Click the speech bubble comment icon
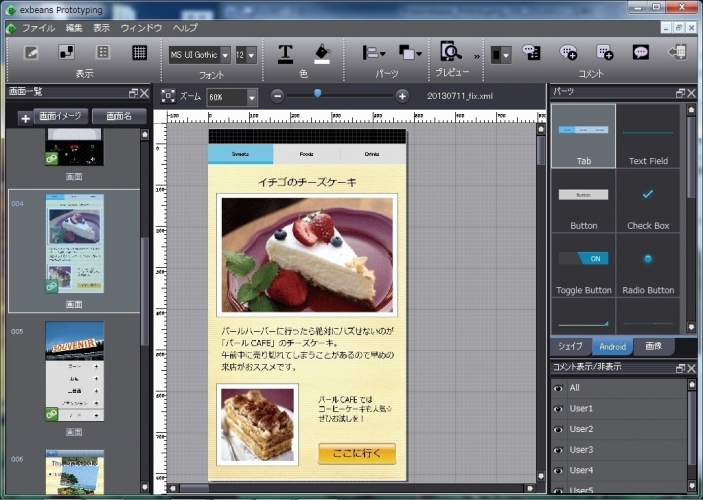 tap(641, 52)
